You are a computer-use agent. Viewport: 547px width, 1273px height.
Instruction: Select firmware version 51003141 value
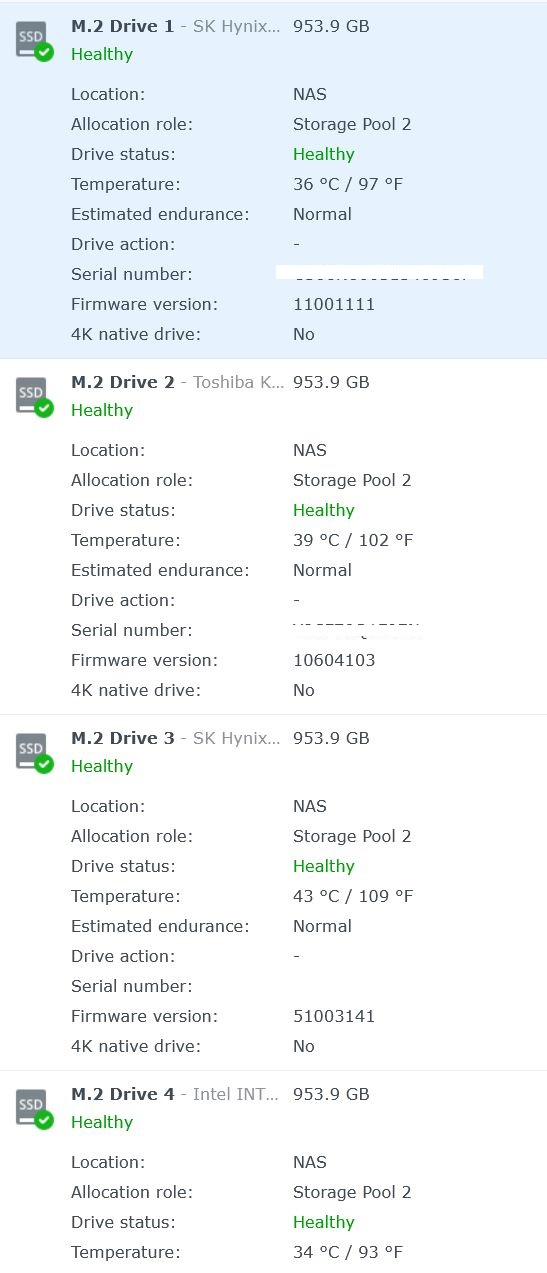coord(334,1016)
